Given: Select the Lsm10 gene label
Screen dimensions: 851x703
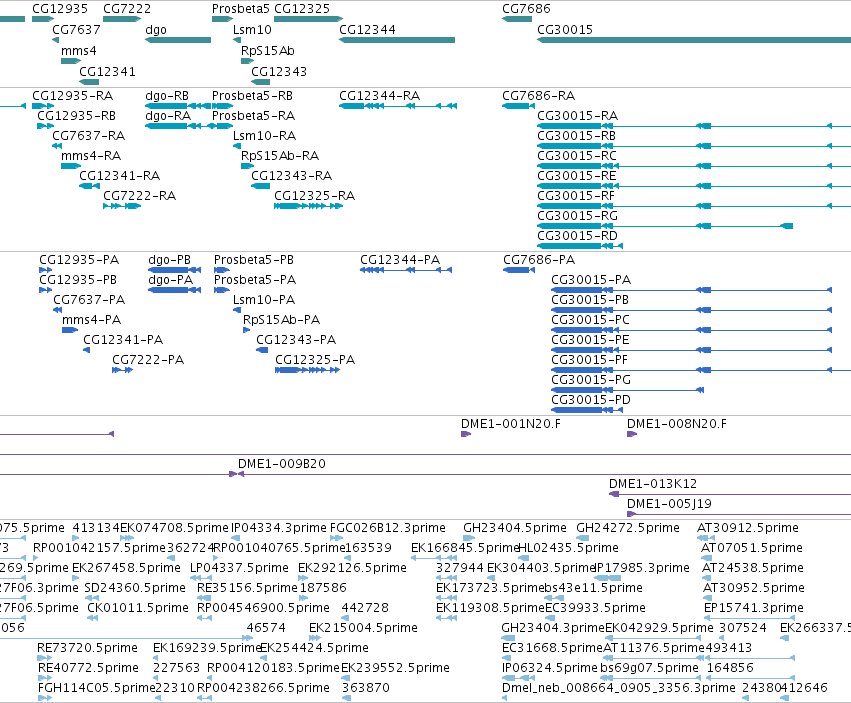Looking at the screenshot, I should click(252, 30).
